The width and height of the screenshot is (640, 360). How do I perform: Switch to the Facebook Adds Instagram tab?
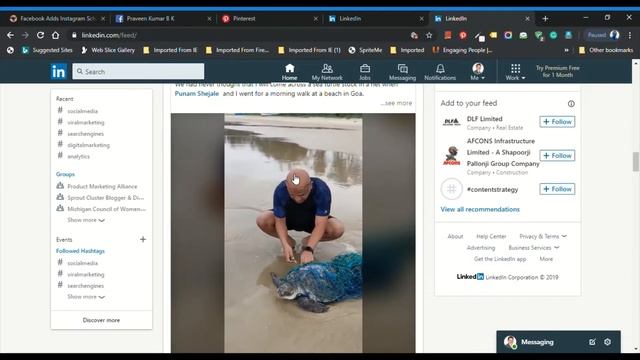click(x=57, y=18)
